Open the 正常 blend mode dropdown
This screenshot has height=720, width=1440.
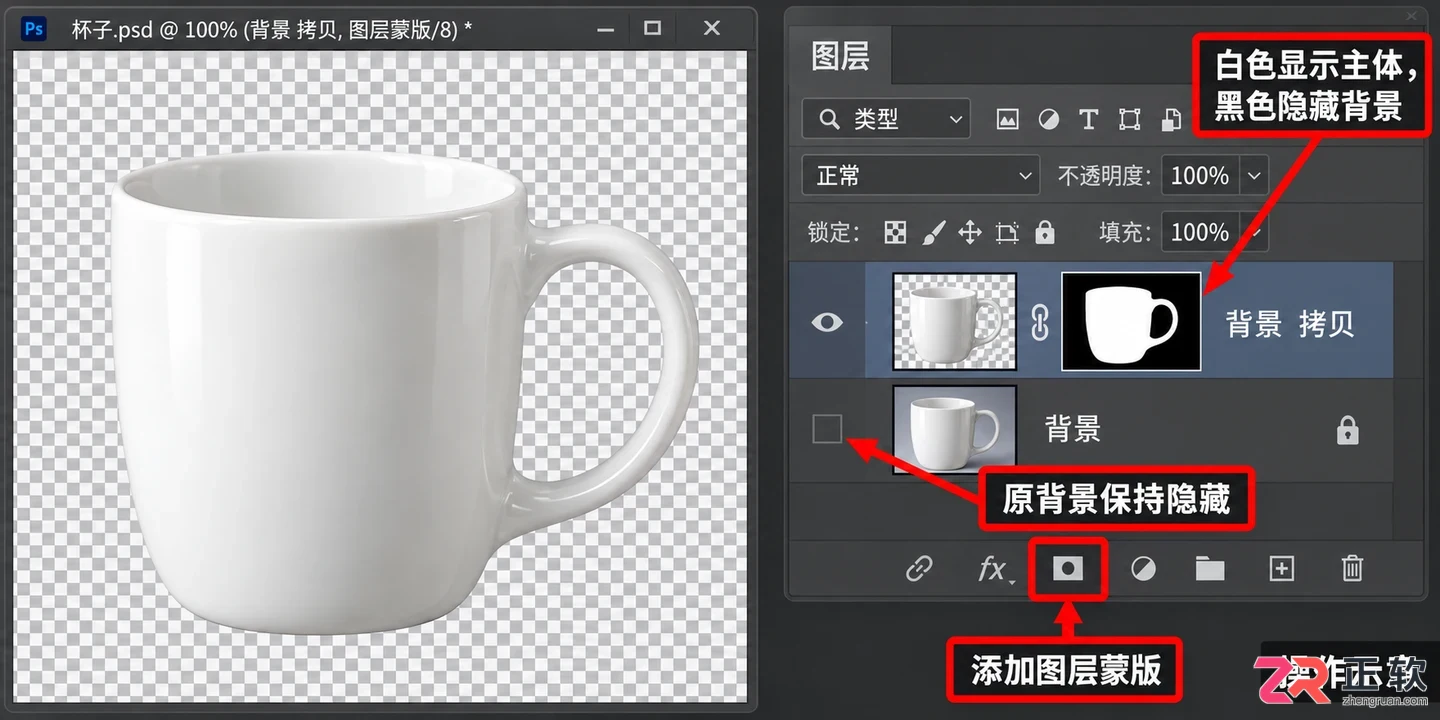[x=920, y=176]
